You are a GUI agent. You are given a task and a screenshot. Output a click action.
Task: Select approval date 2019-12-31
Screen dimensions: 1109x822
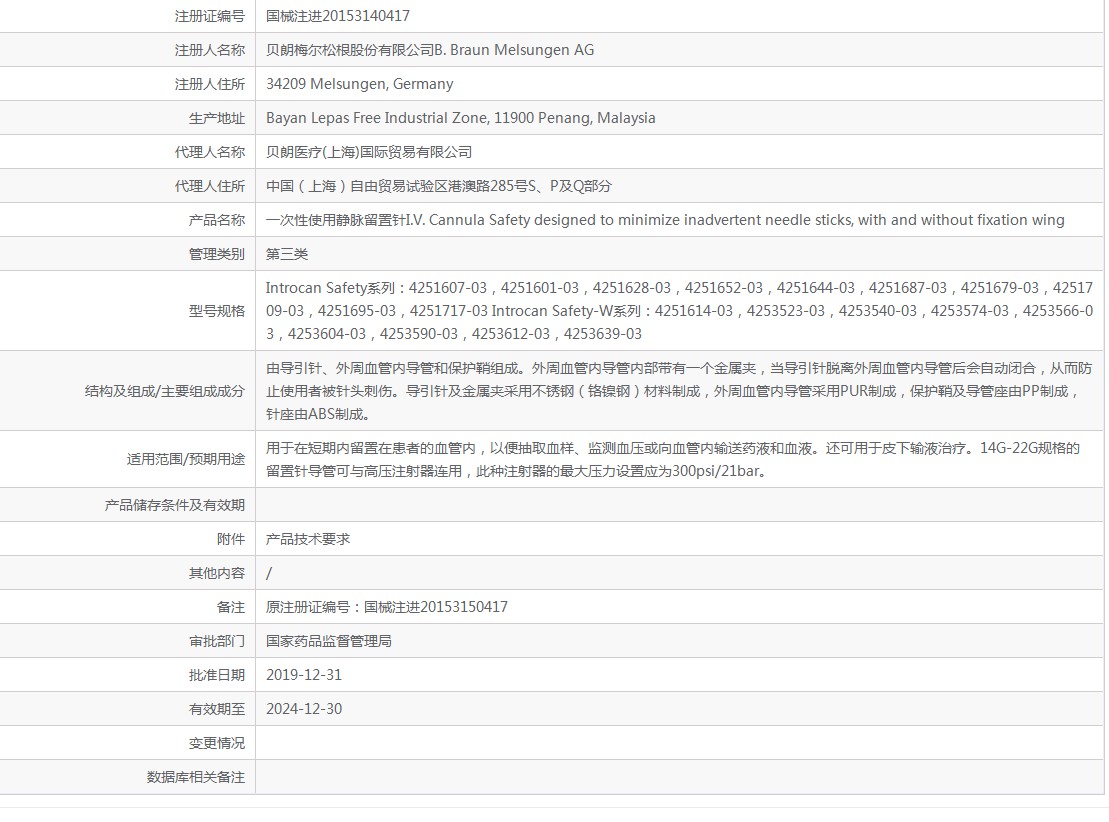click(x=303, y=674)
